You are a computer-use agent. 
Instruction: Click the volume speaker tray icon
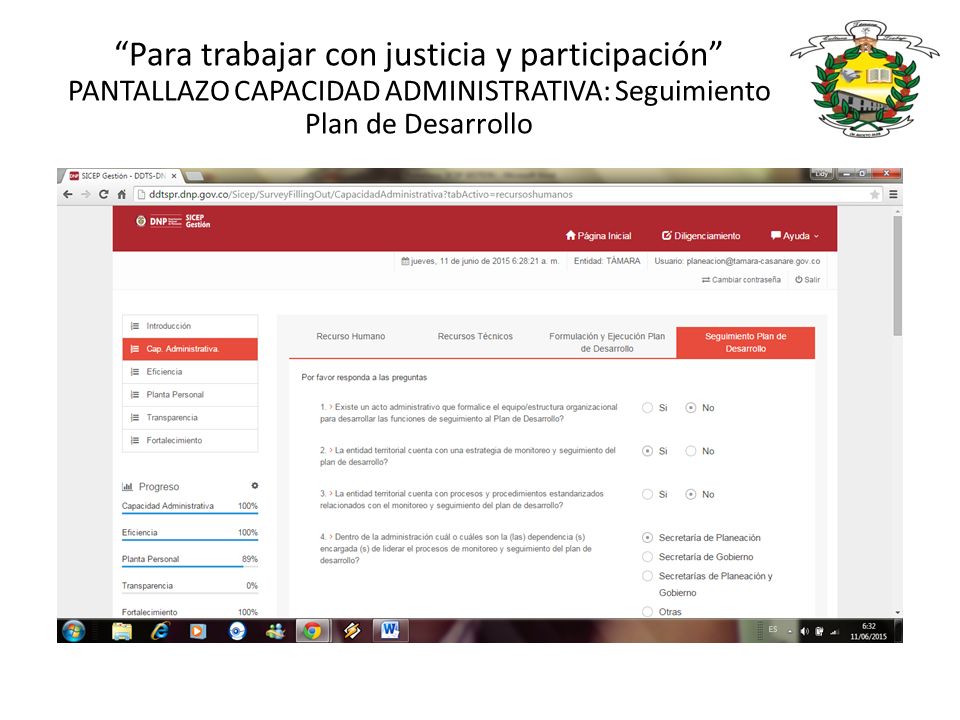click(804, 631)
